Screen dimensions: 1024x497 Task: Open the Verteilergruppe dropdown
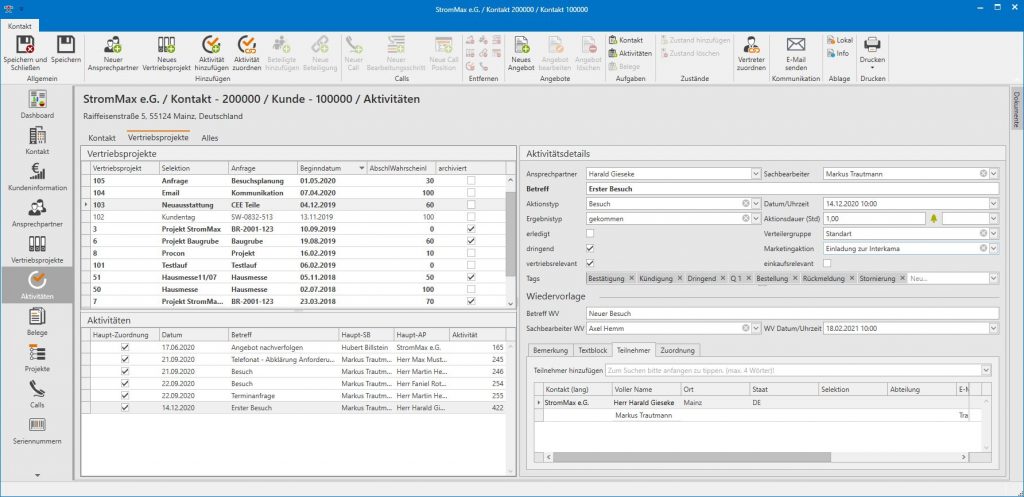993,233
